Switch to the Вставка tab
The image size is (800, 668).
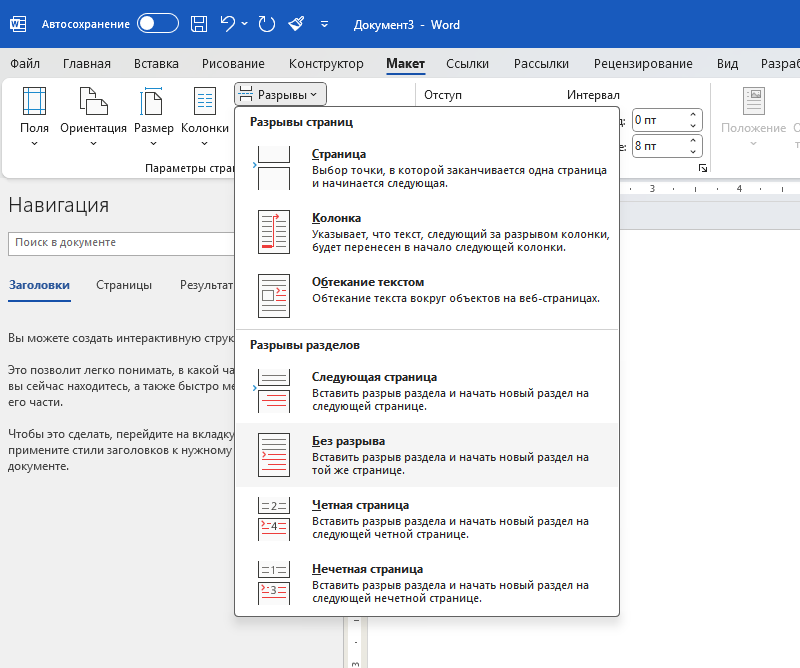point(156,63)
